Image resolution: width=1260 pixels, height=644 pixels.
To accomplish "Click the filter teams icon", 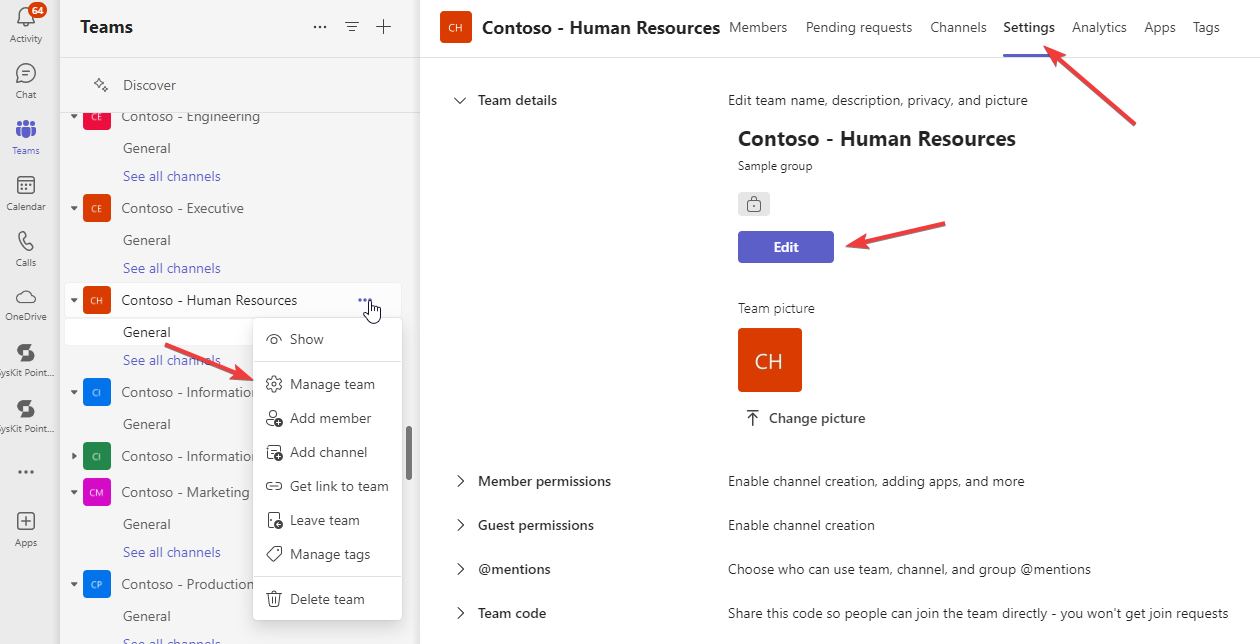I will [x=352, y=27].
